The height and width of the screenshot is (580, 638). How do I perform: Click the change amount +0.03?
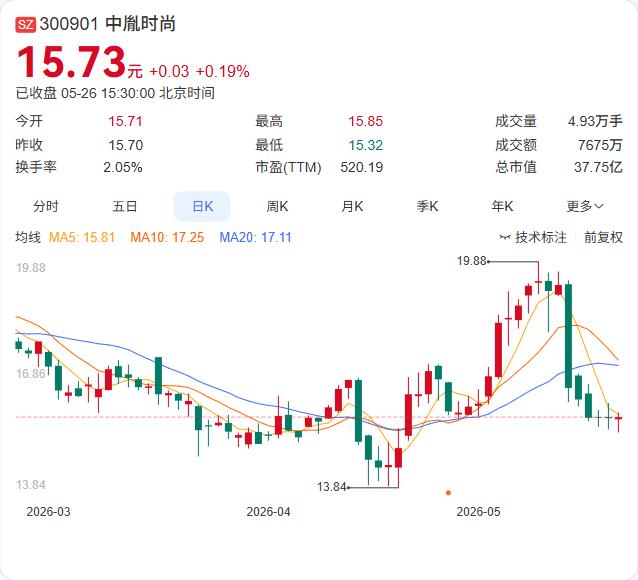tap(169, 72)
